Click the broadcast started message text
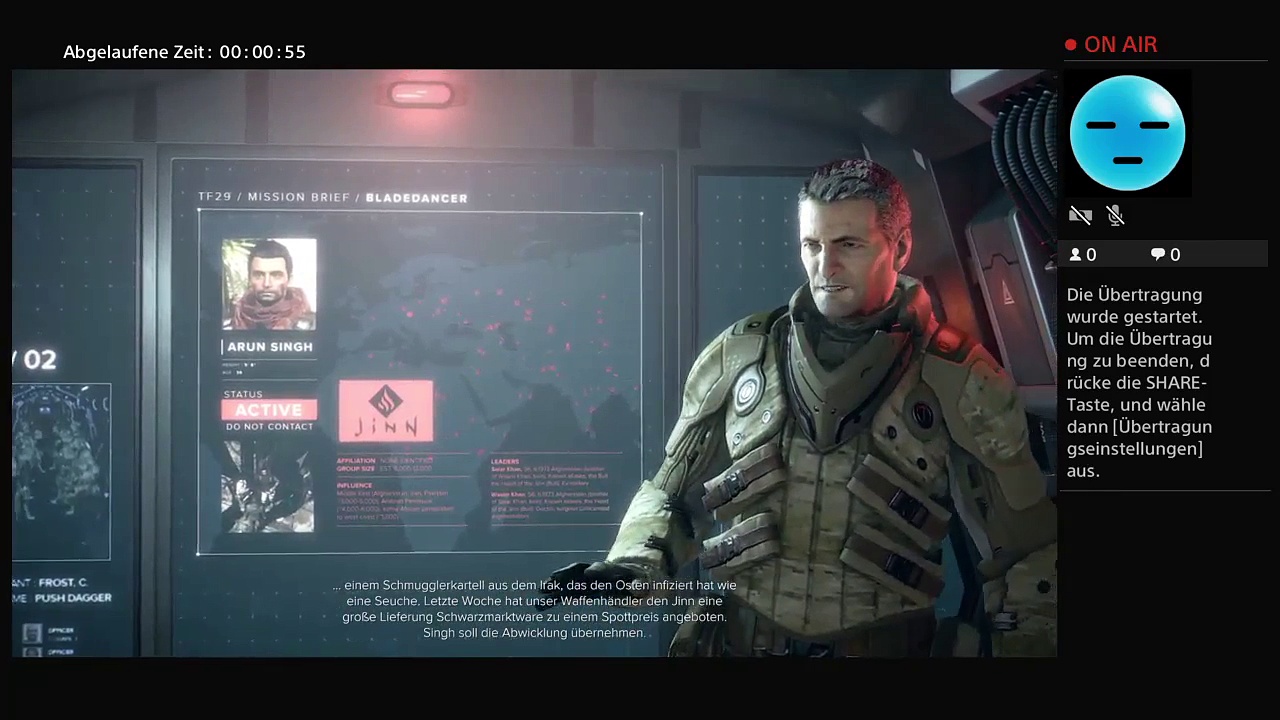Image resolution: width=1280 pixels, height=720 pixels. coord(1140,382)
